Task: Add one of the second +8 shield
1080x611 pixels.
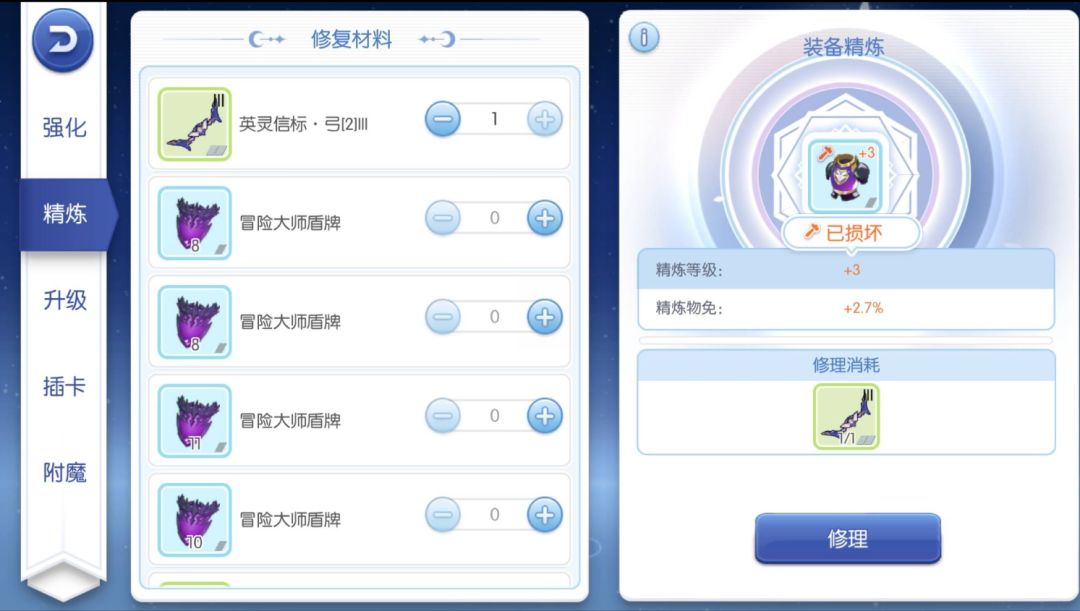Action: (x=545, y=317)
